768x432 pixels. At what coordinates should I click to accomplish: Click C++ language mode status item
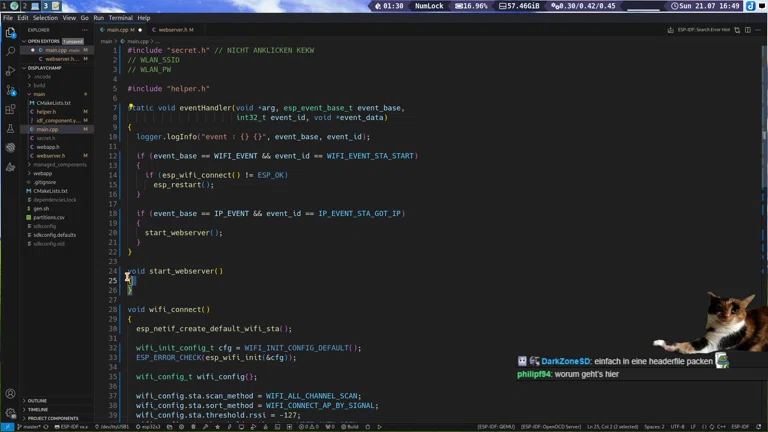[x=721, y=427]
